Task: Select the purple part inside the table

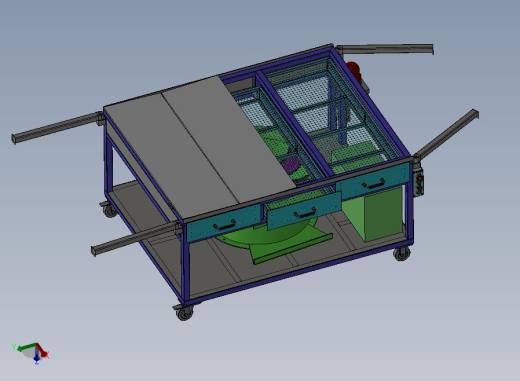Action: 291,163
